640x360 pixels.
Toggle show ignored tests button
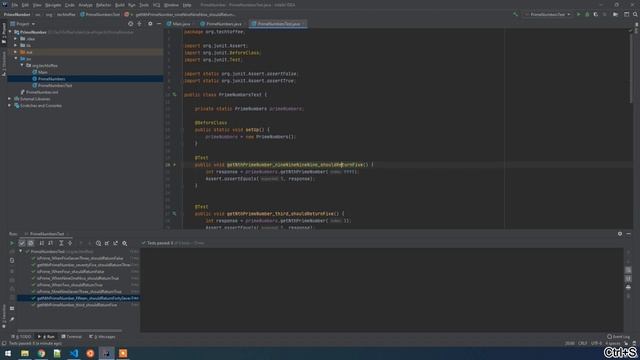pos(31,243)
